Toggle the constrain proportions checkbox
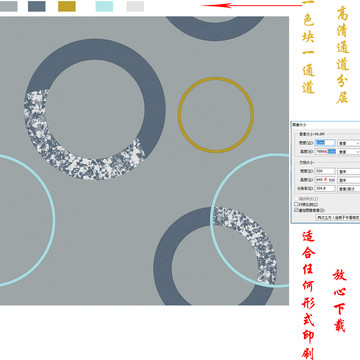 (x=296, y=204)
